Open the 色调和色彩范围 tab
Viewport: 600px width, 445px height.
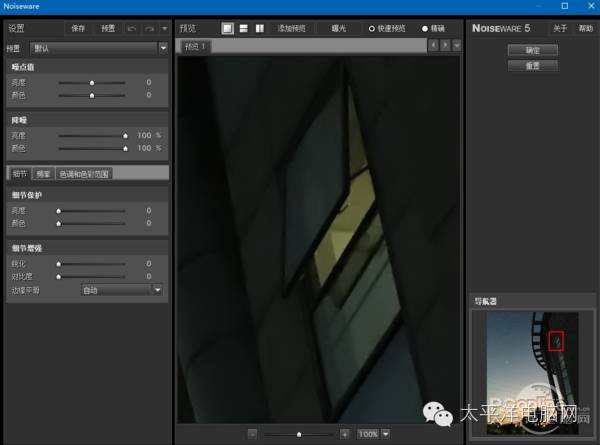pos(84,174)
